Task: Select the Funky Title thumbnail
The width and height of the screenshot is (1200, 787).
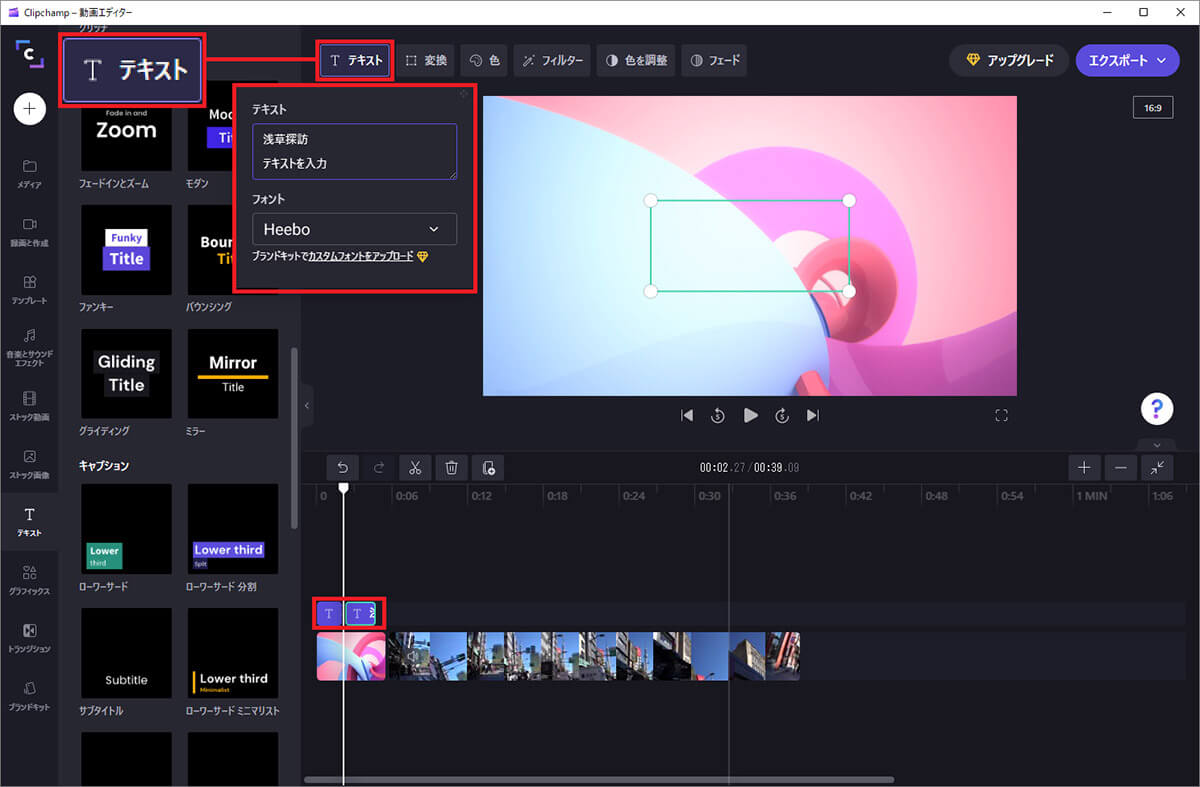Action: pos(126,250)
